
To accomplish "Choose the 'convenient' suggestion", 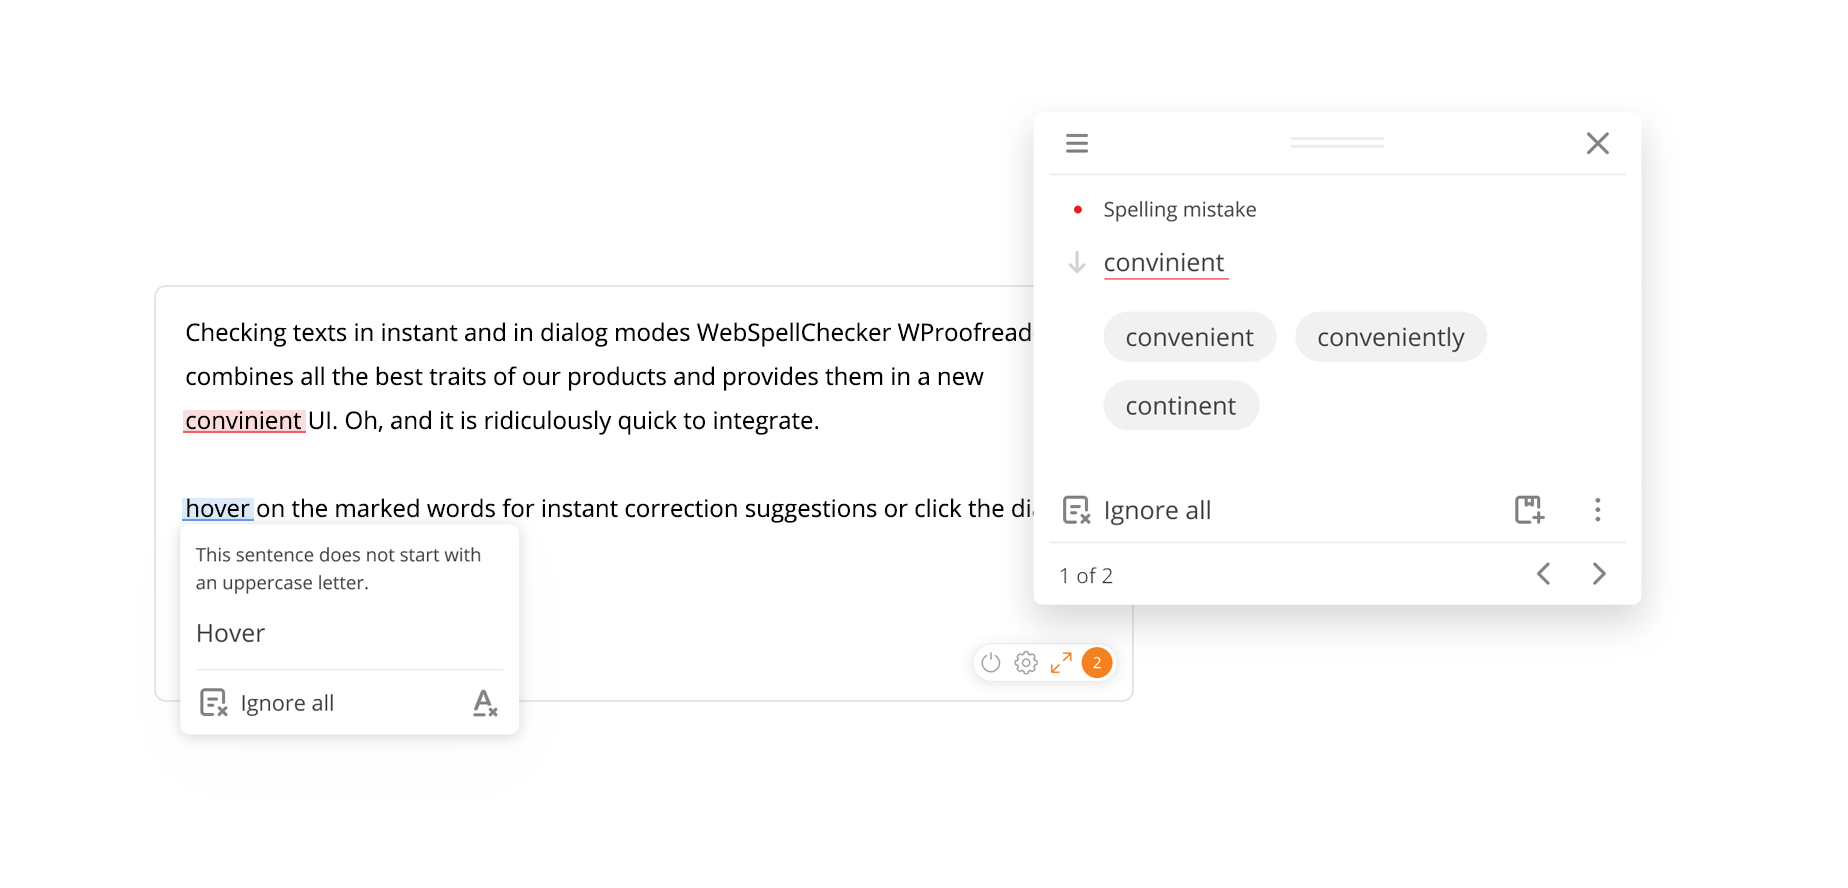I will [x=1190, y=337].
